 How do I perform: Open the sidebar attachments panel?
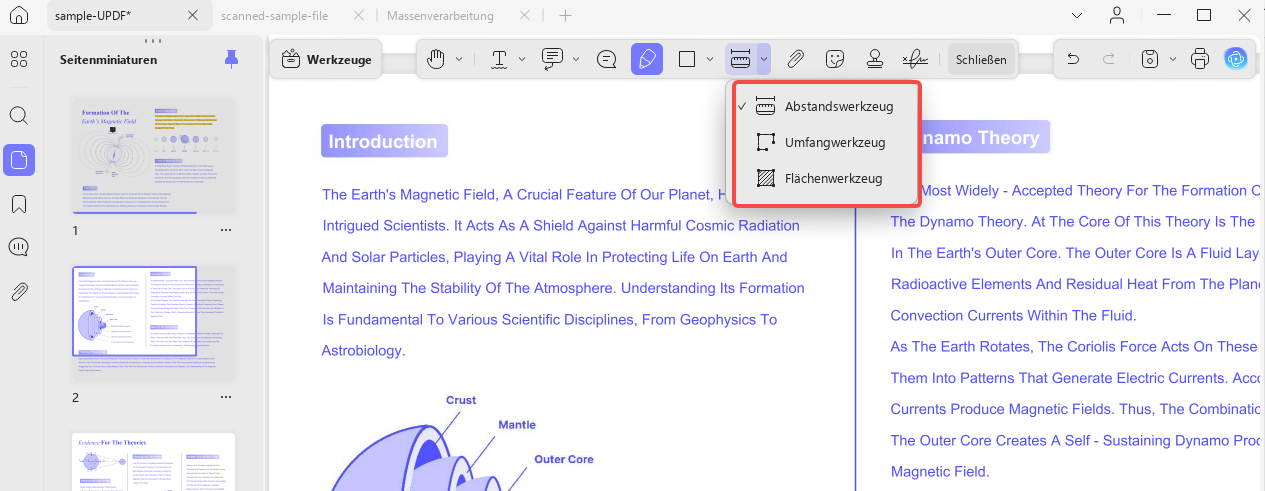point(18,292)
